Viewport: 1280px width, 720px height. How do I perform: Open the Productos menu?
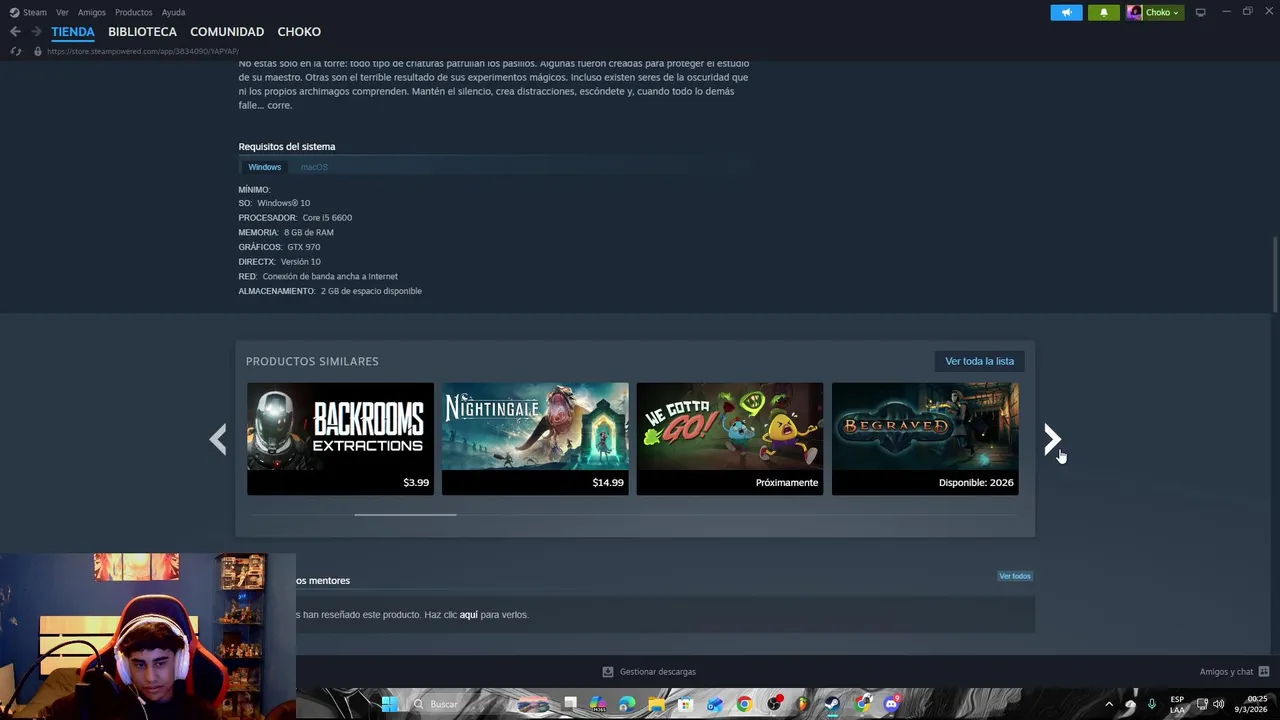tap(133, 12)
